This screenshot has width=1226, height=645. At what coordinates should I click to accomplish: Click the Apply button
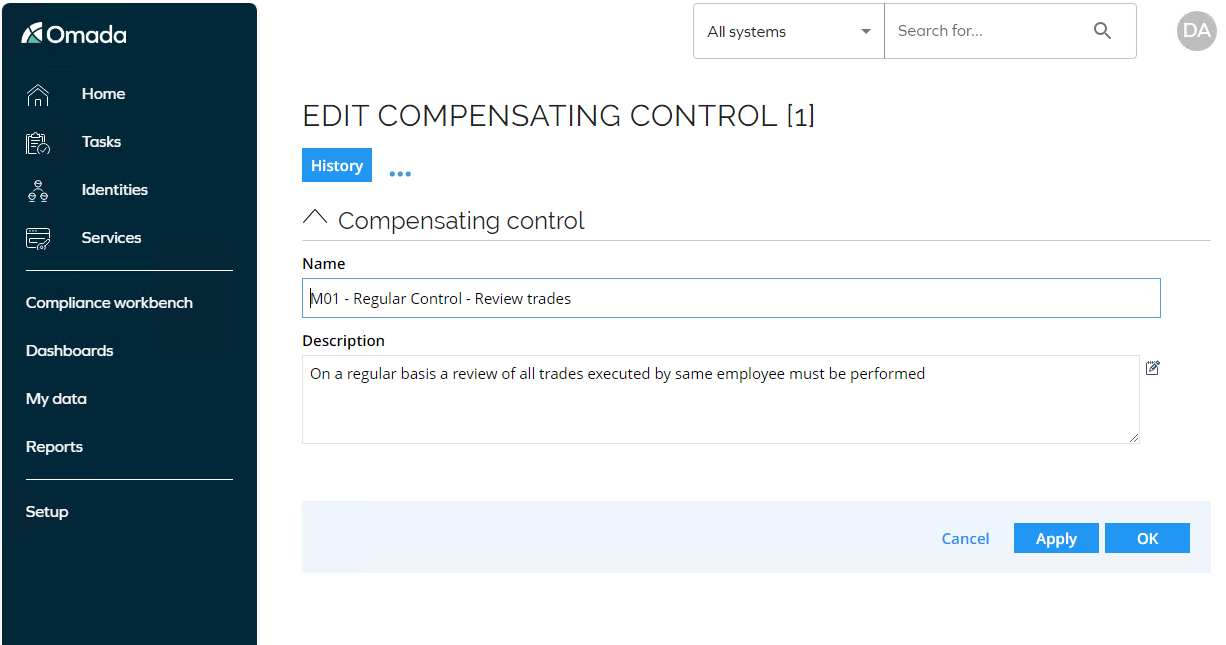click(1056, 538)
